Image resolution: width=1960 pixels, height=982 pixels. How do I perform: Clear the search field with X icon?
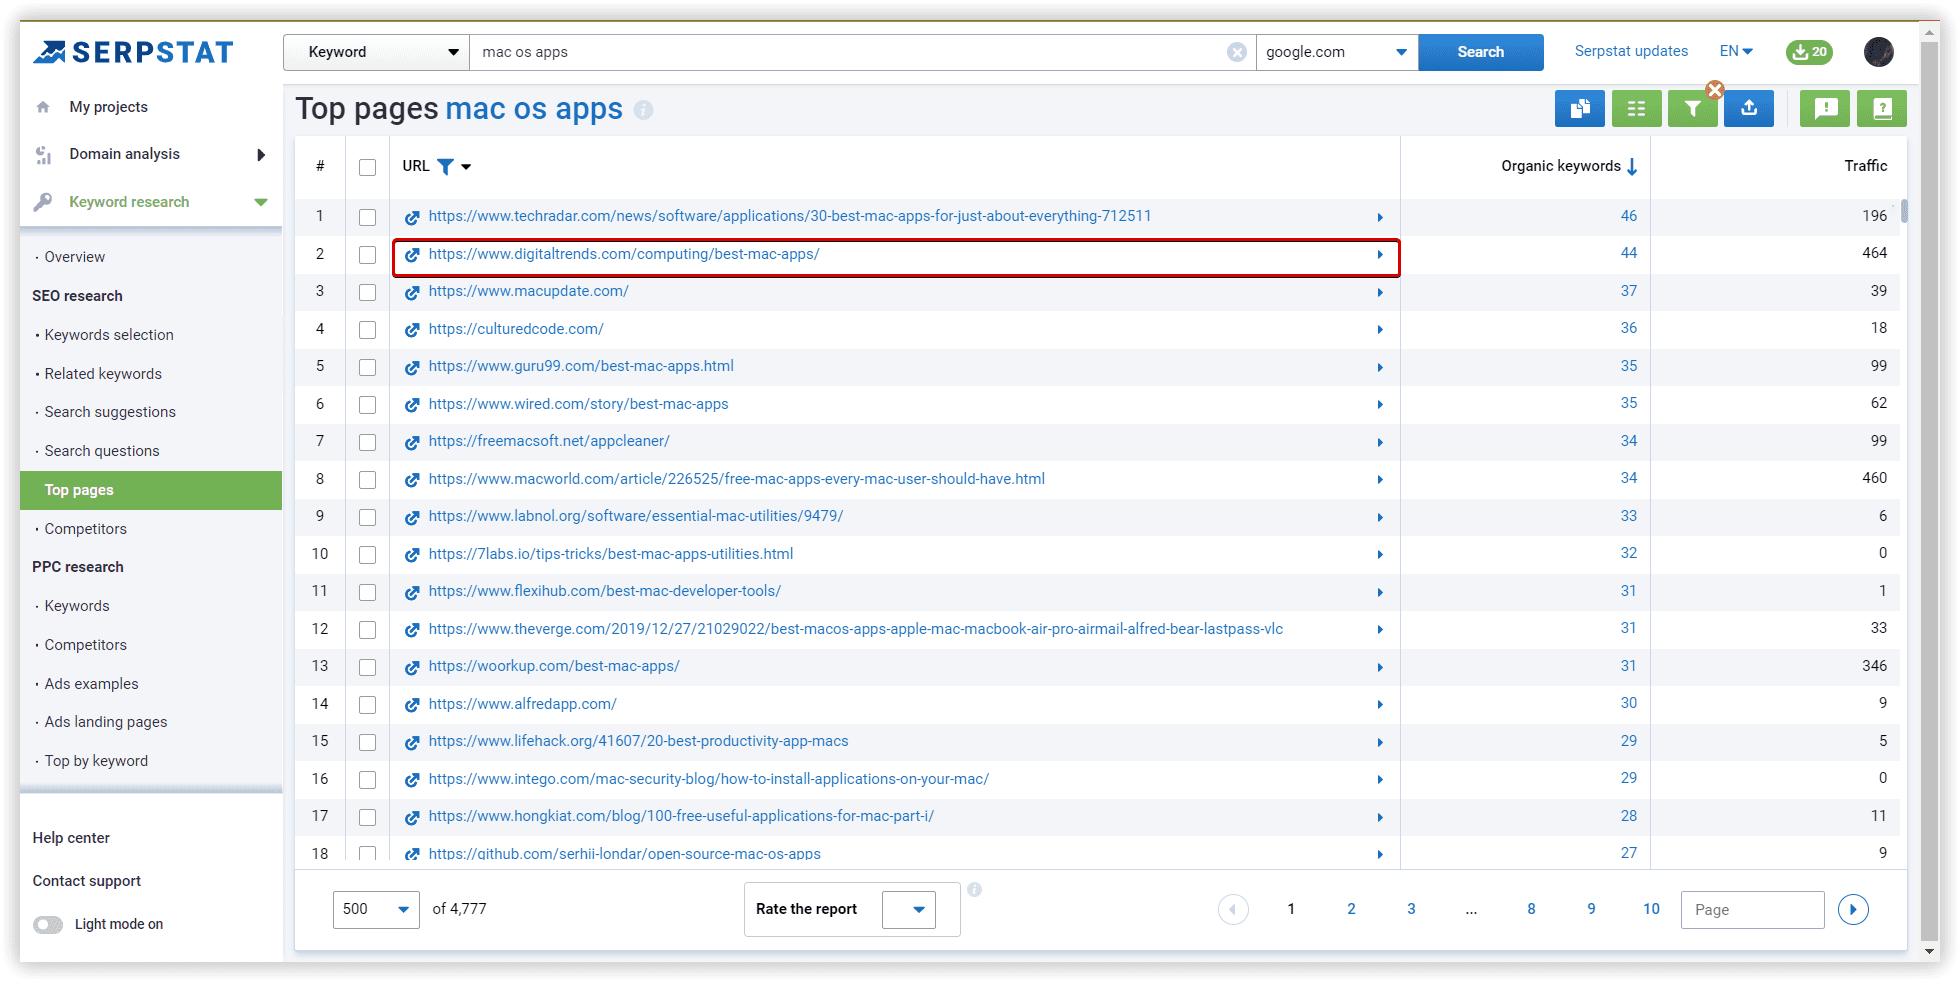pyautogui.click(x=1237, y=52)
